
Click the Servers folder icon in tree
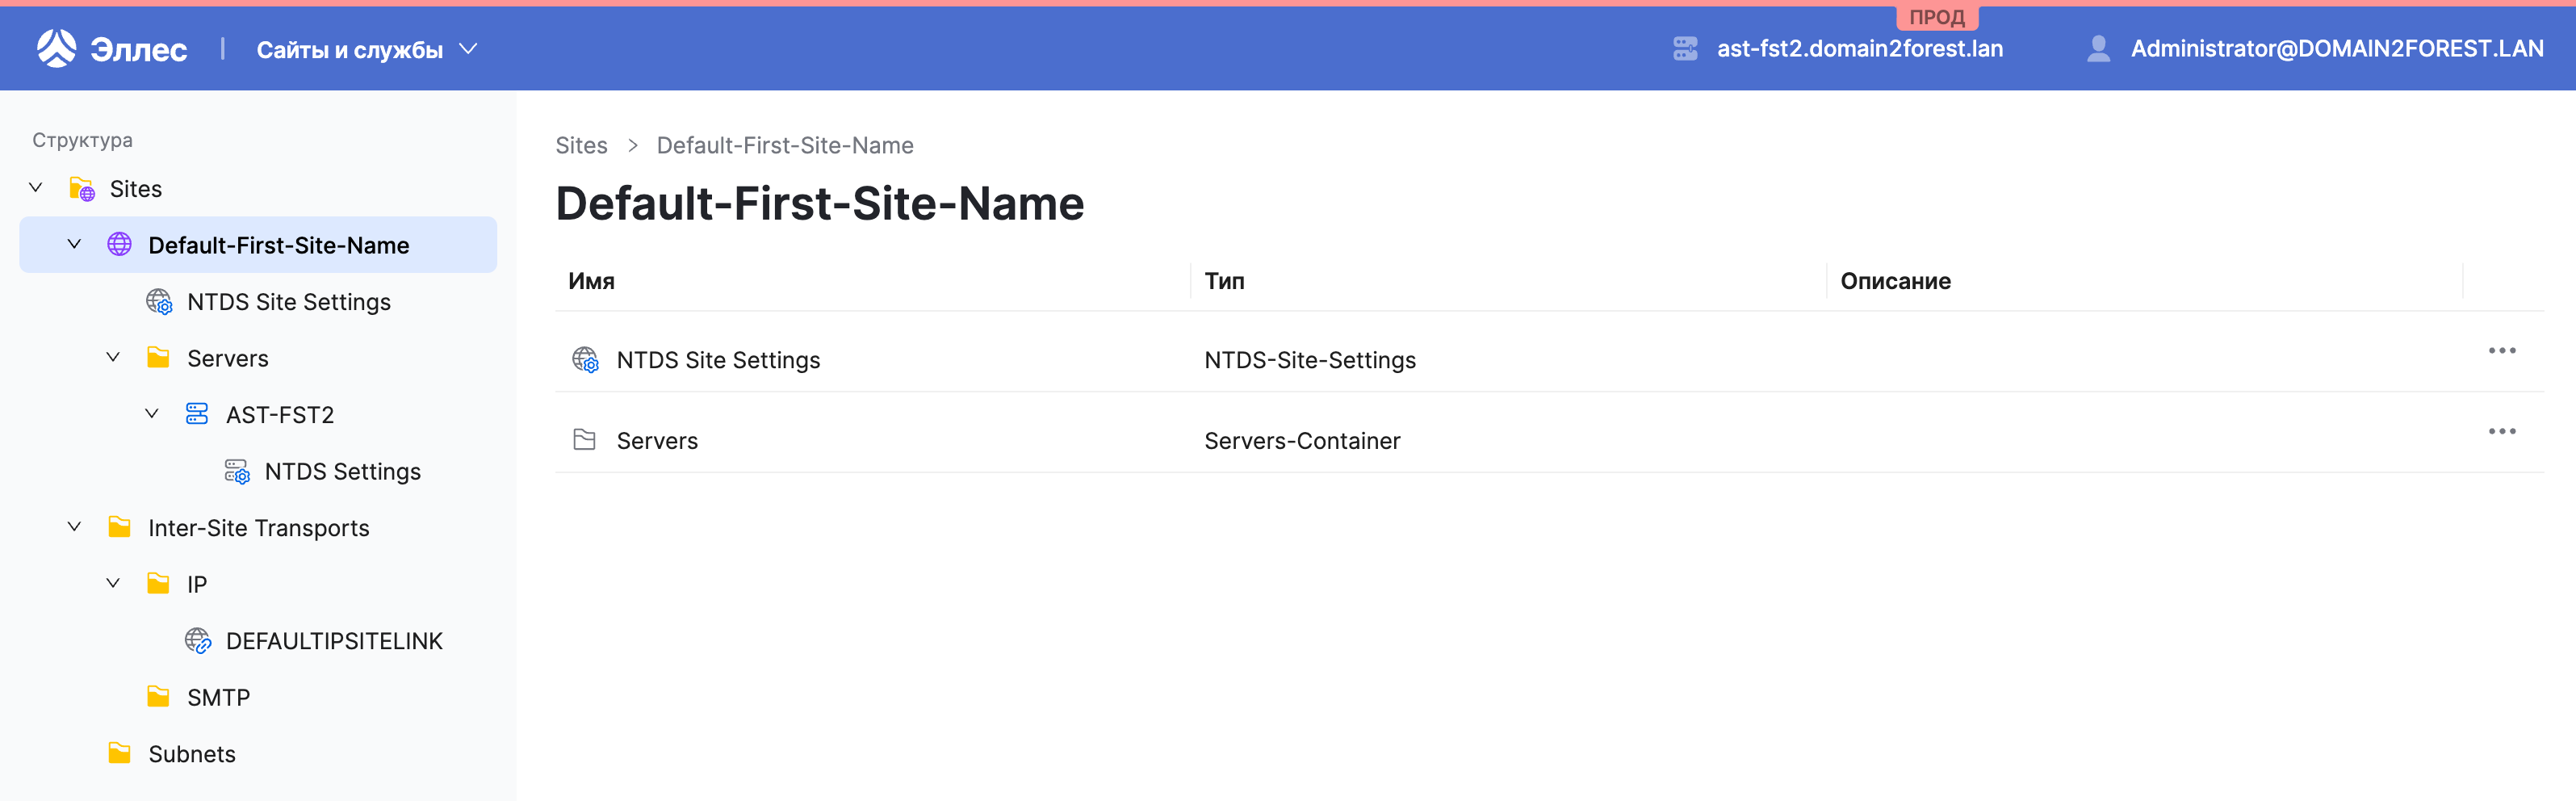coord(158,357)
